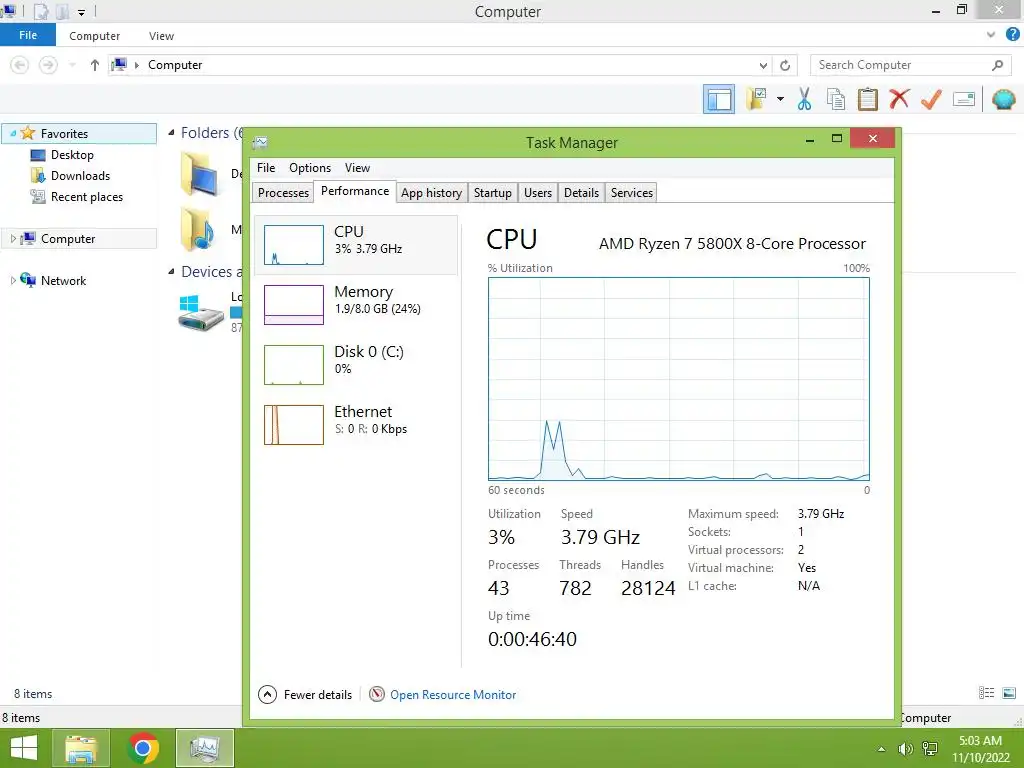Switch to the Startup tab
This screenshot has height=768, width=1024.
[x=492, y=193]
